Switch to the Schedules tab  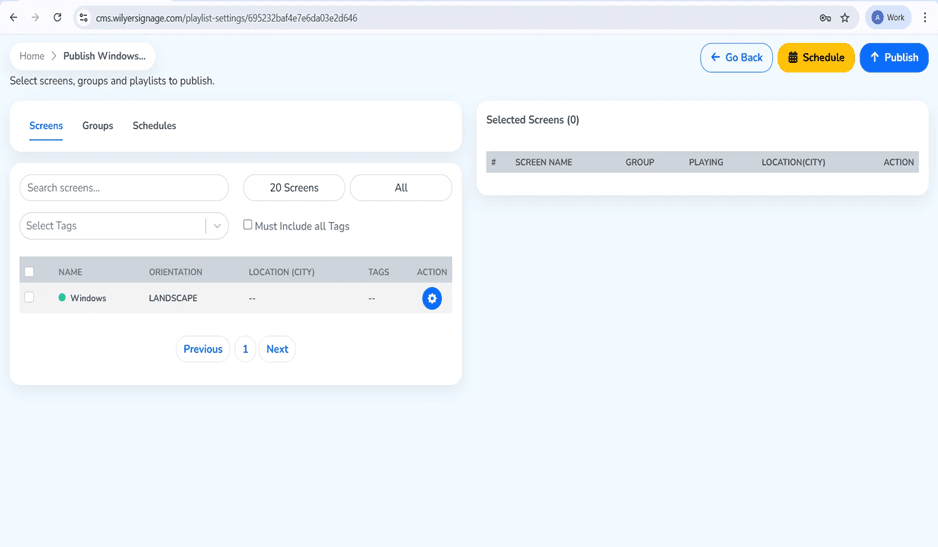click(x=154, y=126)
